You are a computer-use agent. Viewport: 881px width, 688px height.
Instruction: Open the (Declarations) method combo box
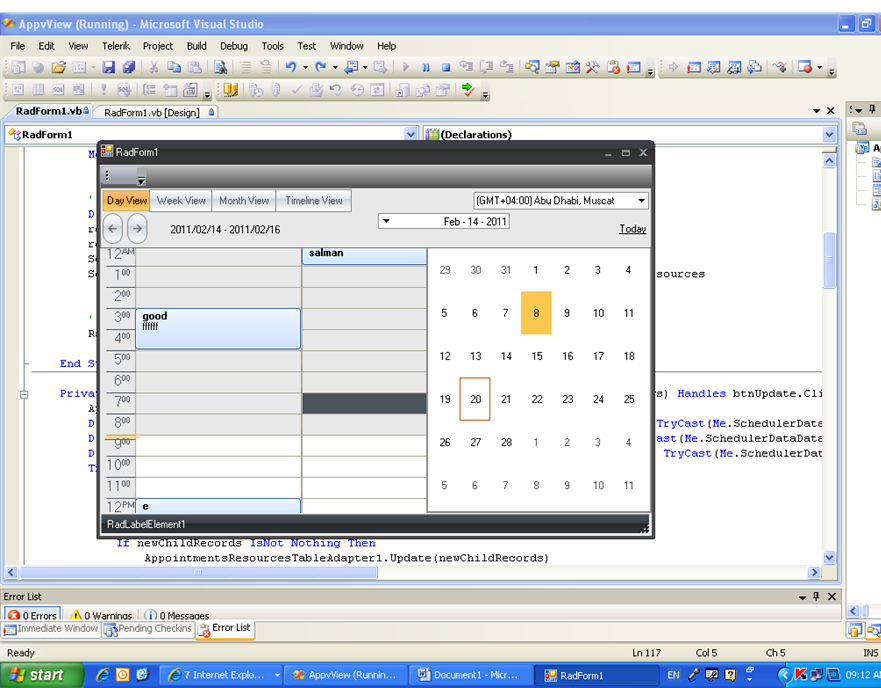tap(629, 134)
